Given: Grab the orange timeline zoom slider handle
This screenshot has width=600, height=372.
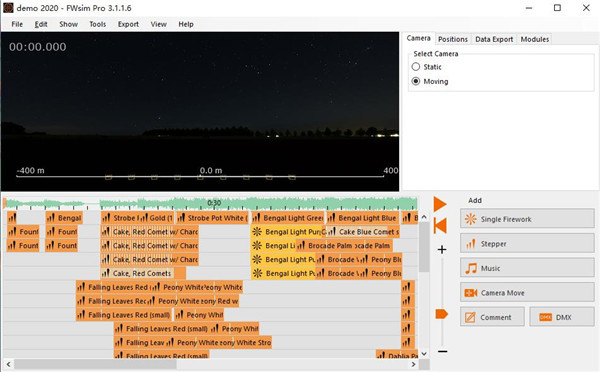Looking at the screenshot, I should 441,314.
